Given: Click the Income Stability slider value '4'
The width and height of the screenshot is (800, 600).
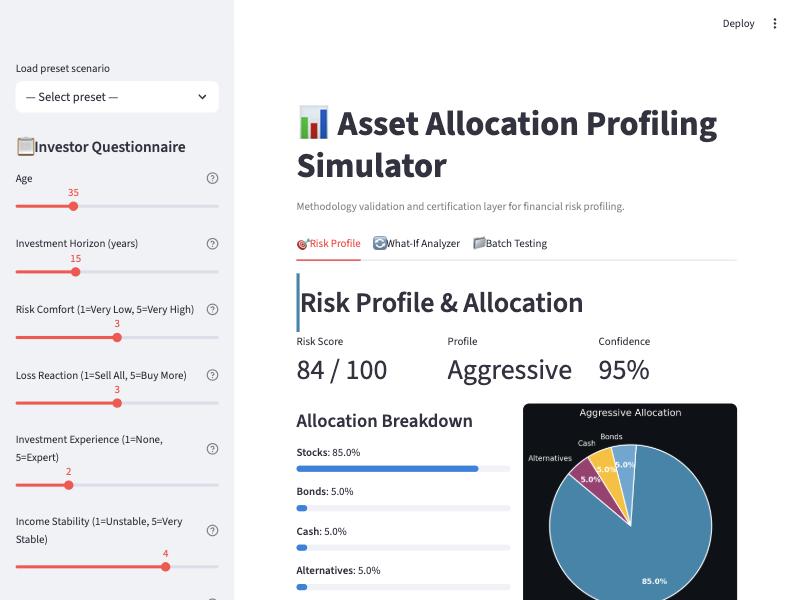Looking at the screenshot, I should click(165, 554).
